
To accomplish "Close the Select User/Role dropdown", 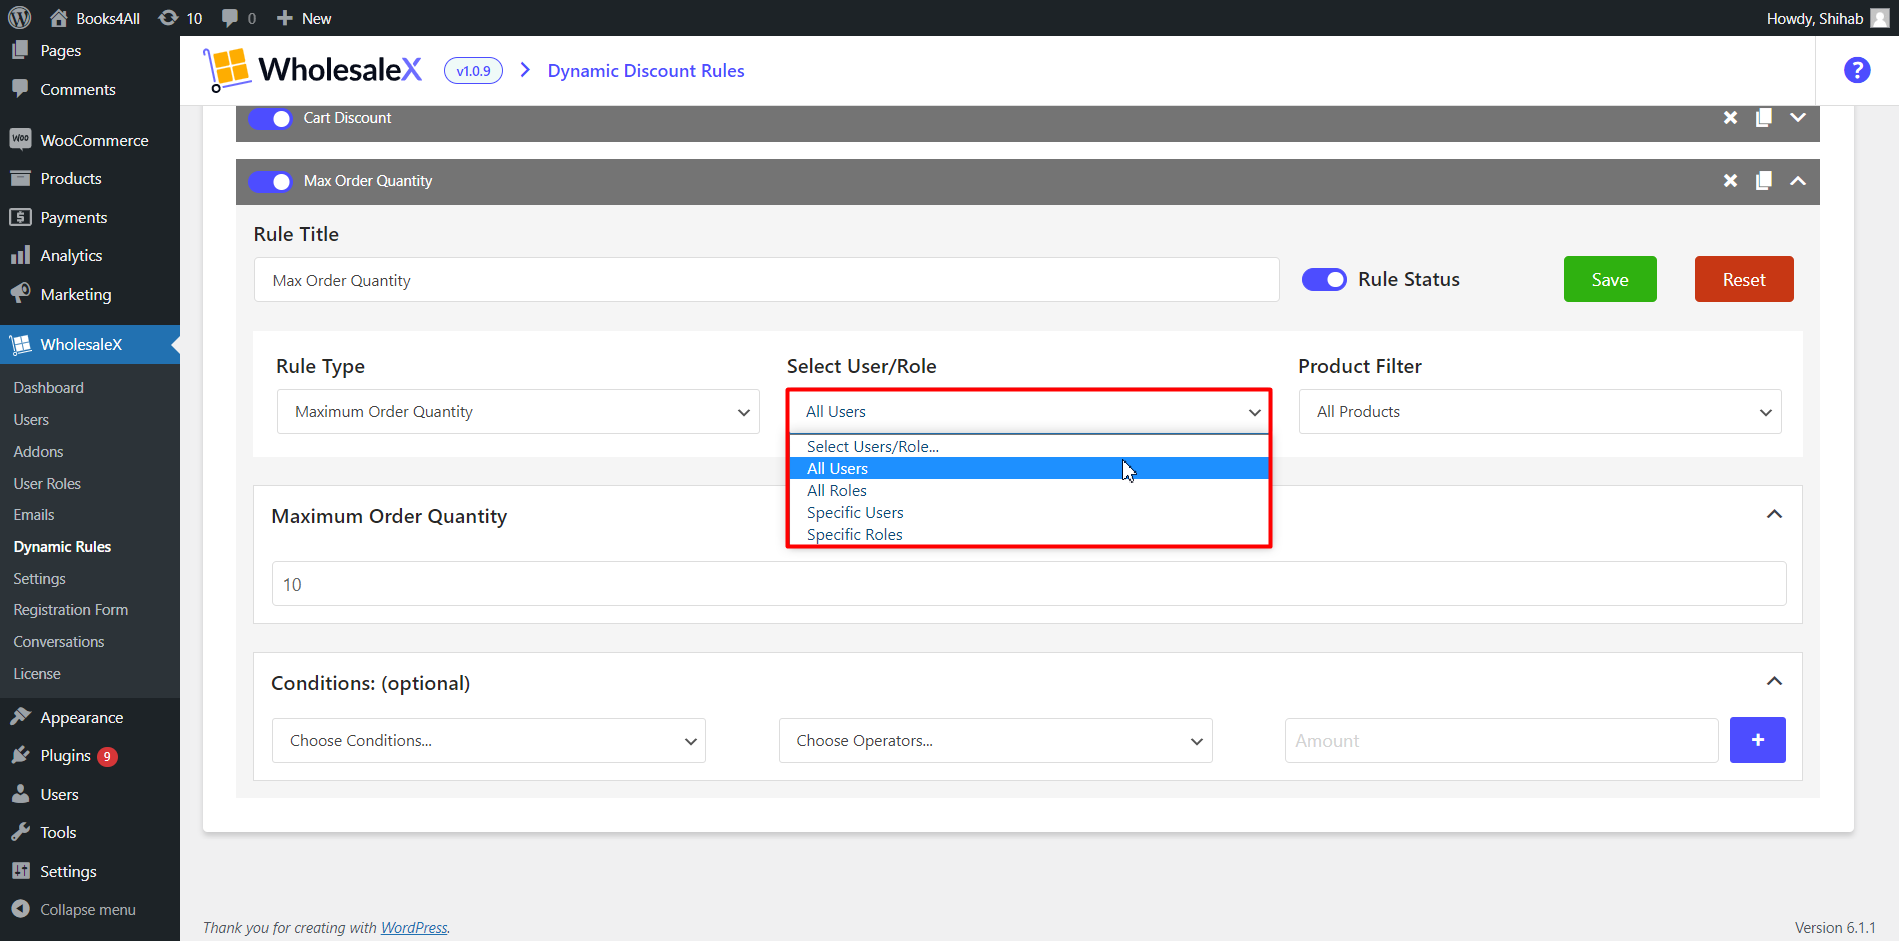I will [x=1029, y=412].
